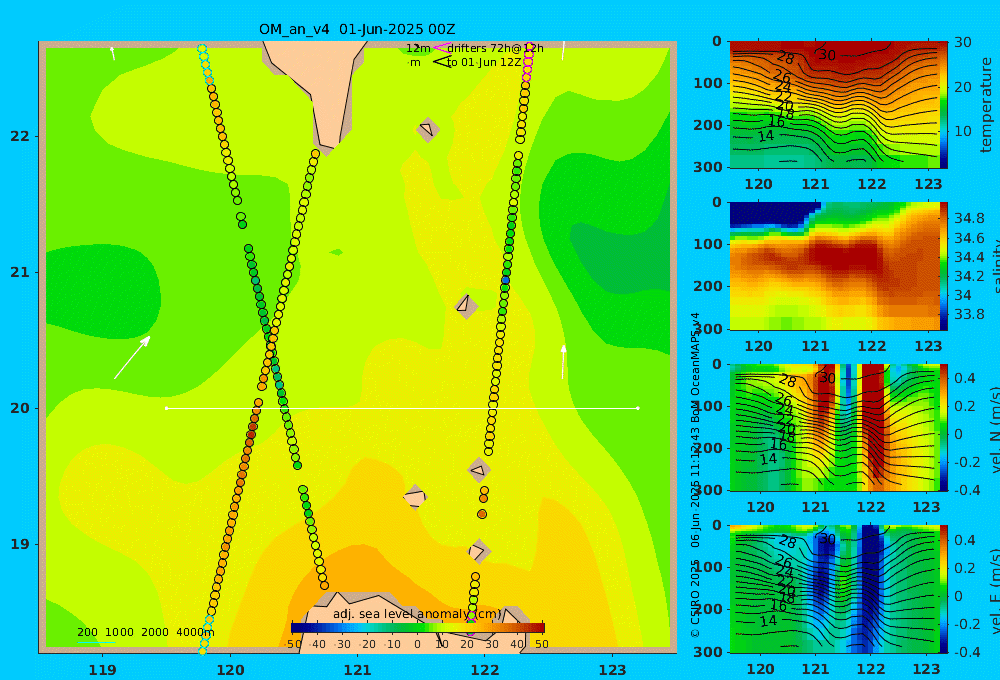Click the magenta drifter arrow in the legend

point(441,48)
